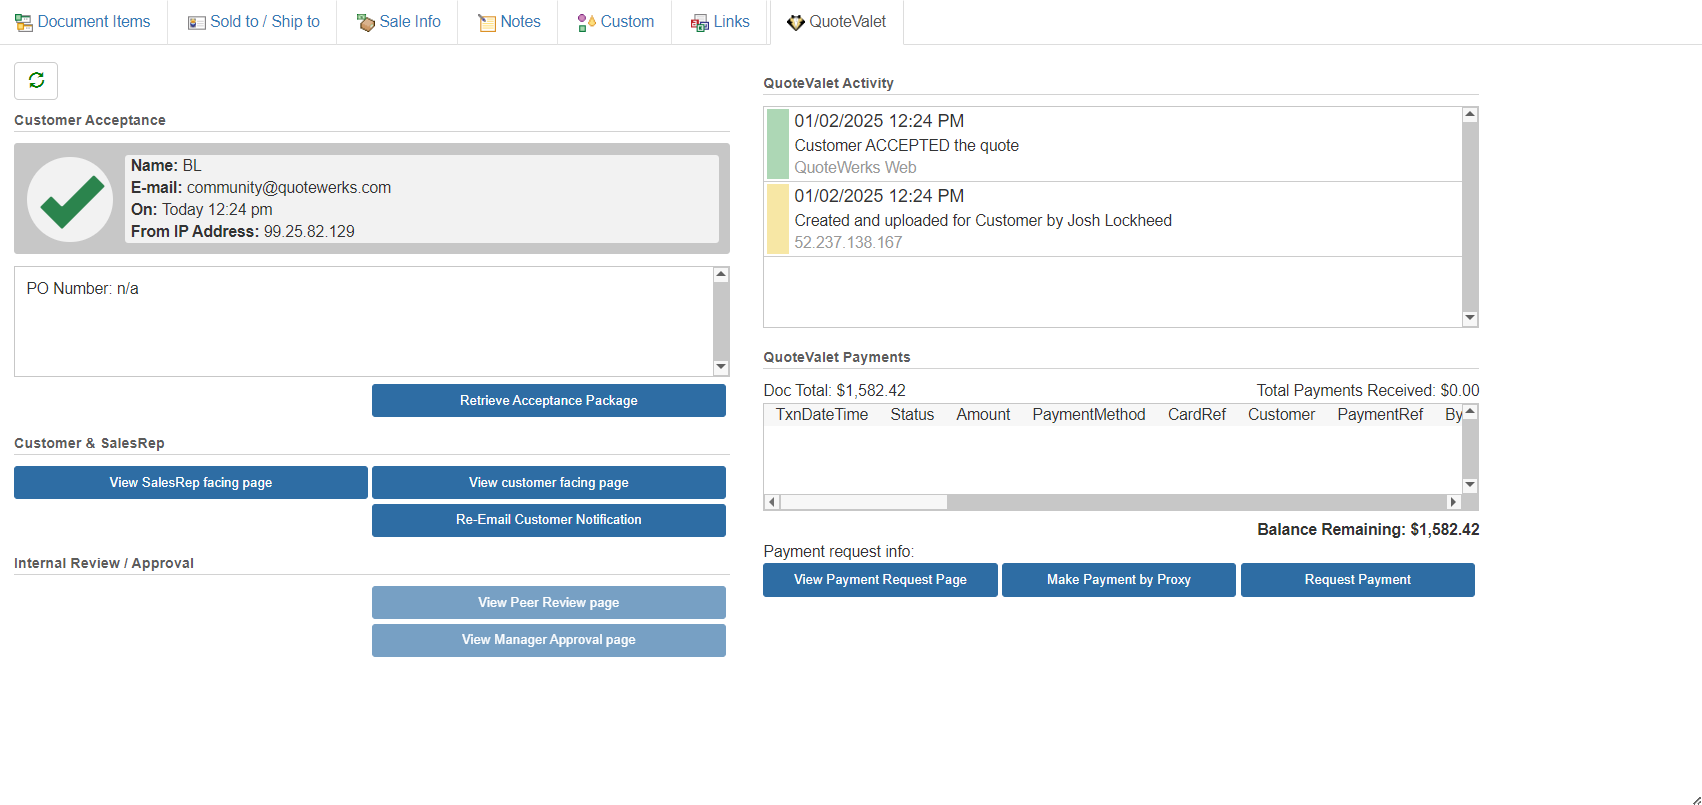1702x805 pixels.
Task: Open View SalesRep facing page
Action: click(x=190, y=483)
